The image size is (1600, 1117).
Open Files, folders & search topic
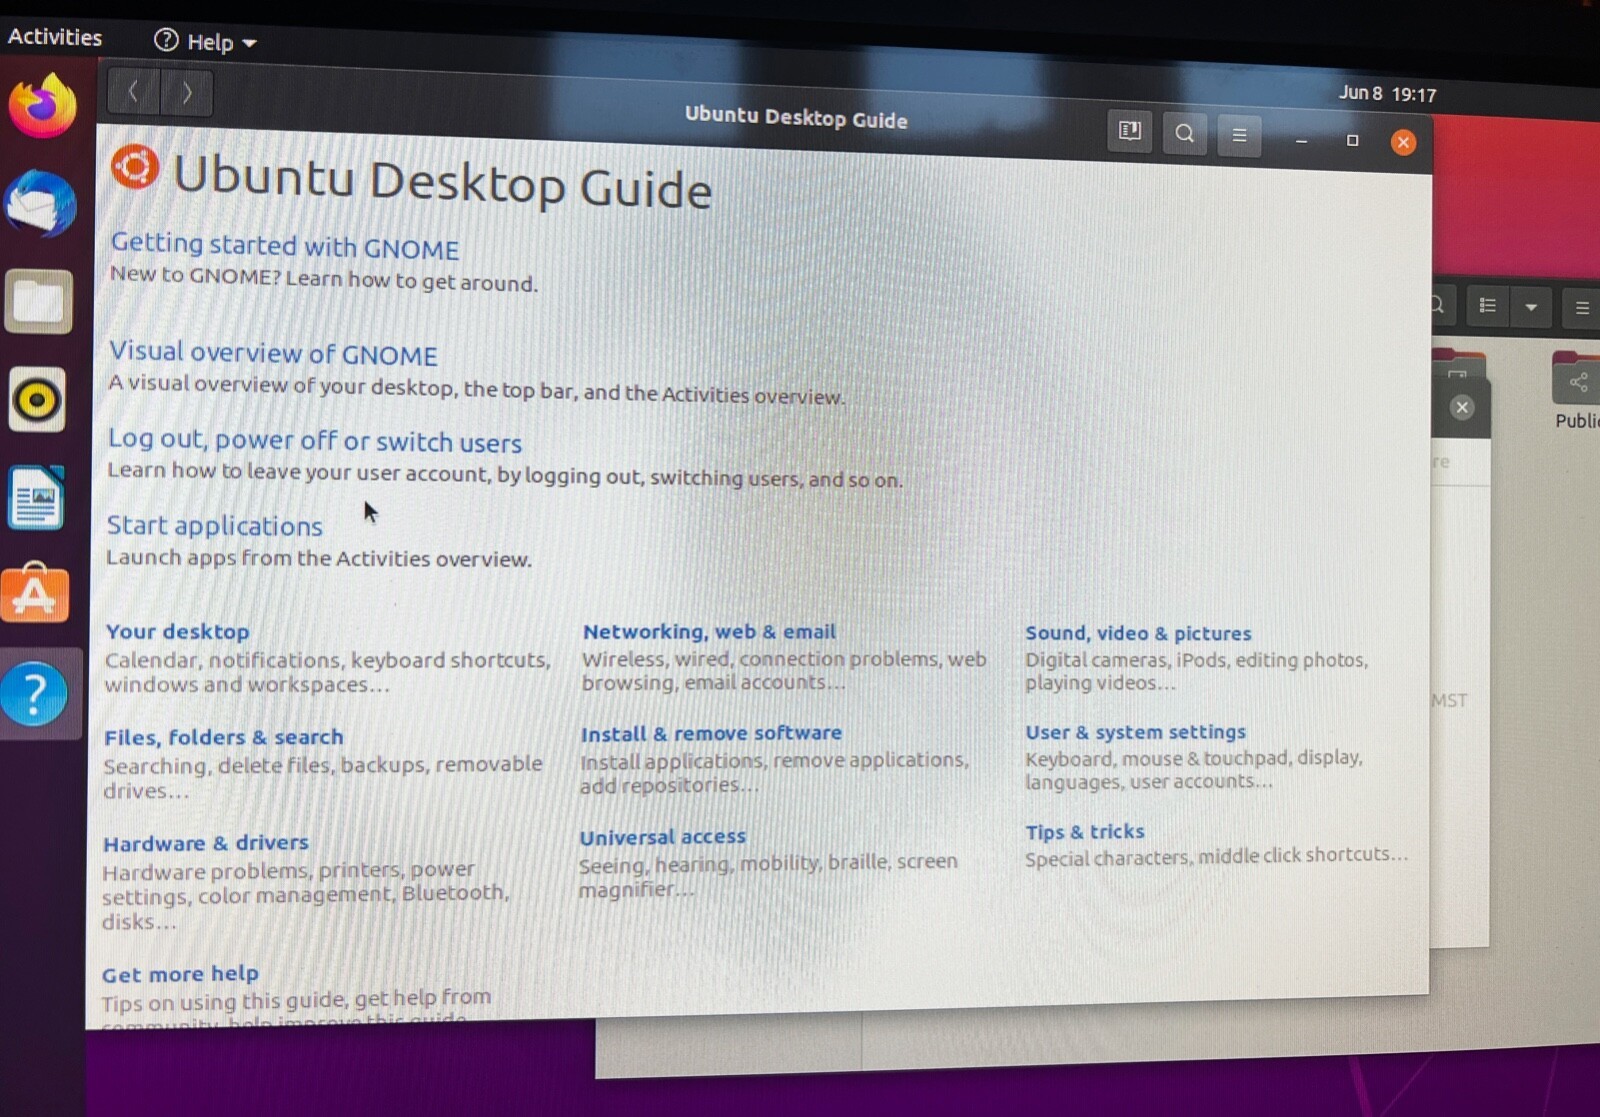223,737
